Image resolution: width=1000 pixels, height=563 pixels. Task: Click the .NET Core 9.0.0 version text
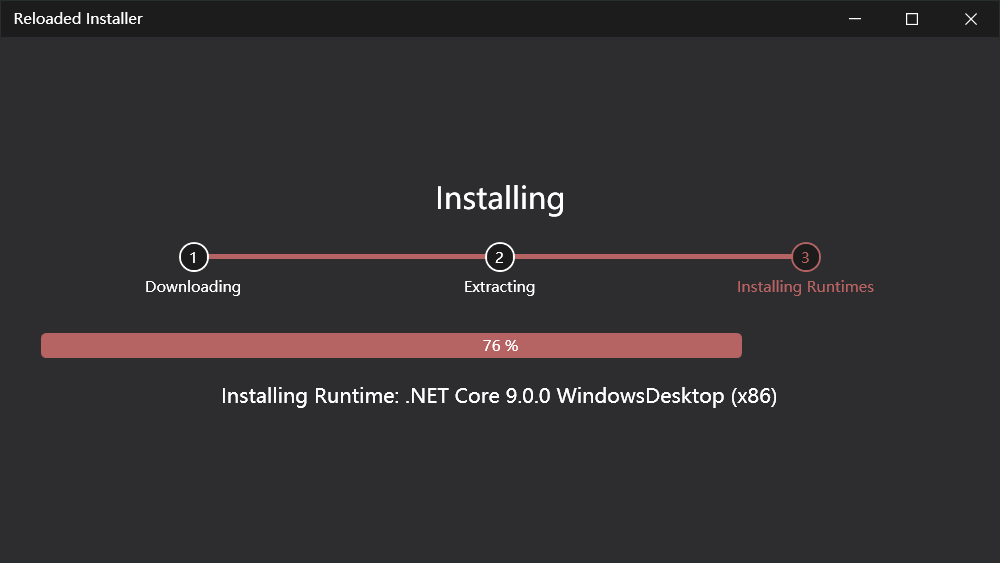478,396
